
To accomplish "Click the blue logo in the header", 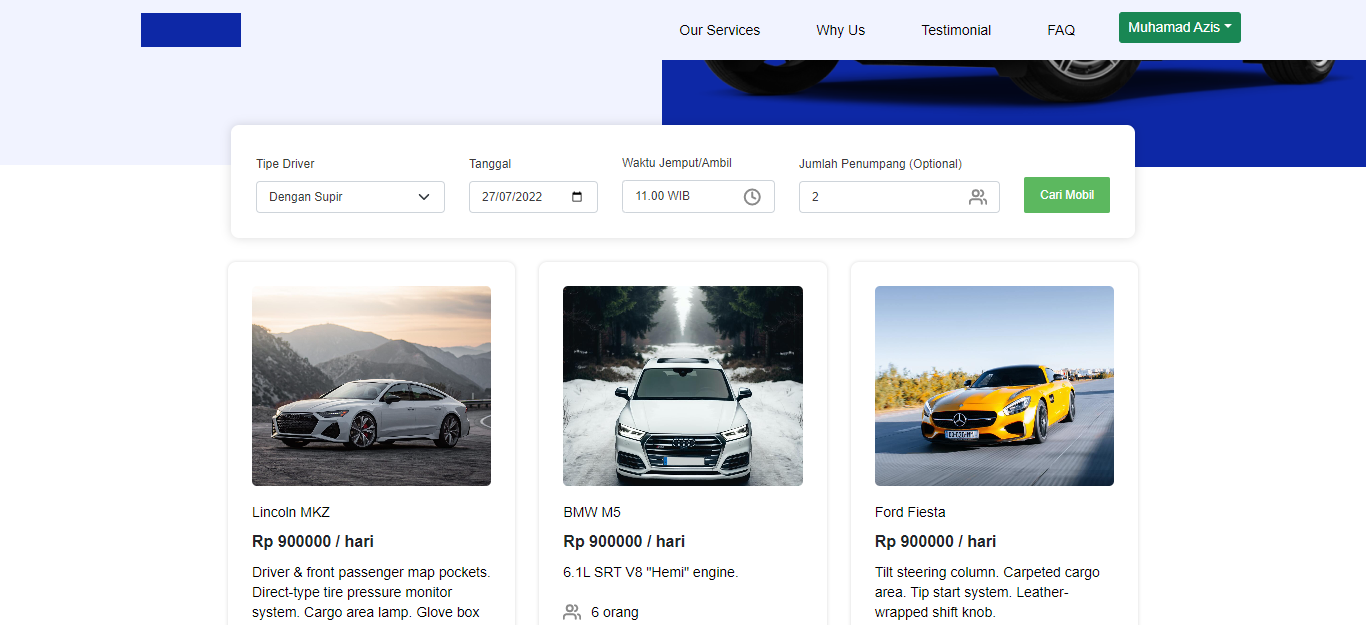I will [190, 30].
